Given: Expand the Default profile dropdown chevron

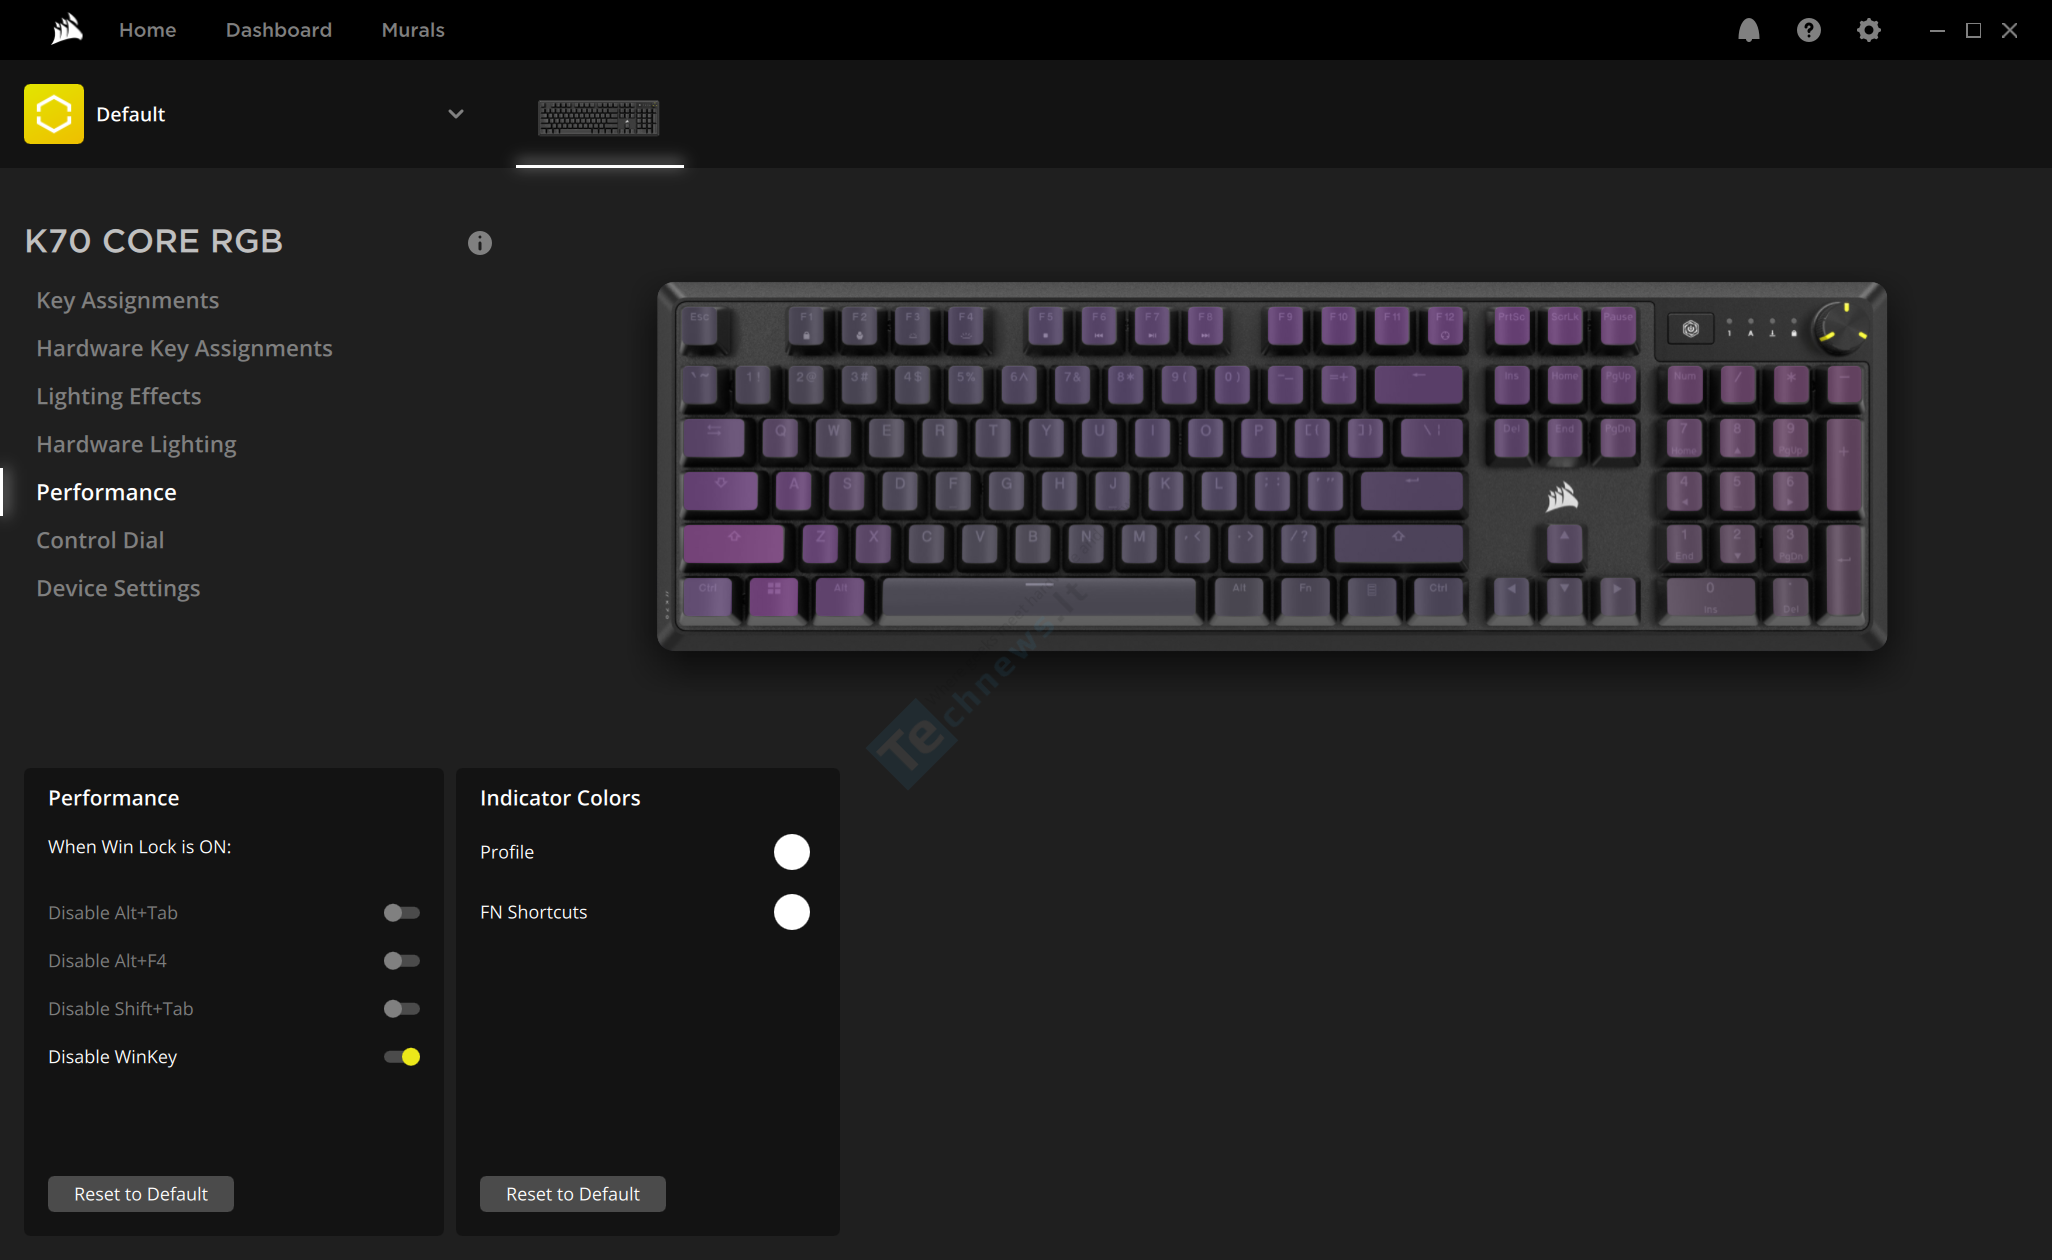Looking at the screenshot, I should pos(456,114).
